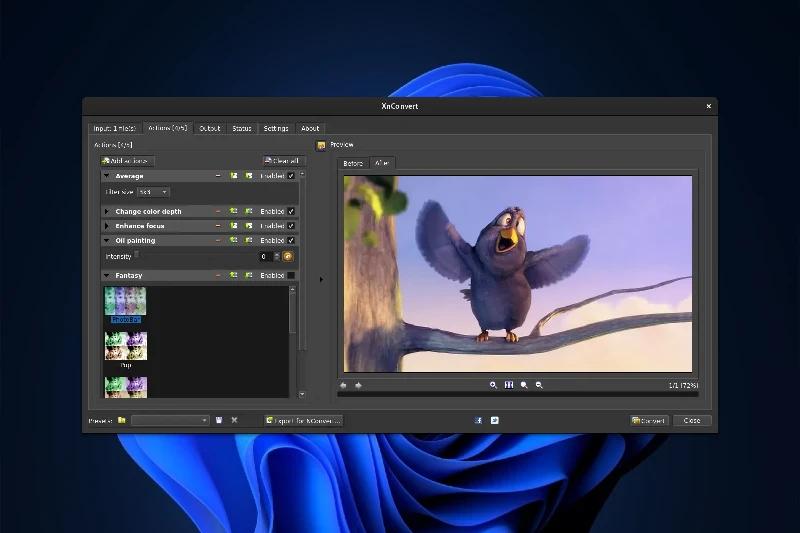The width and height of the screenshot is (800, 533).
Task: Go to the Status tab
Action: pos(242,129)
